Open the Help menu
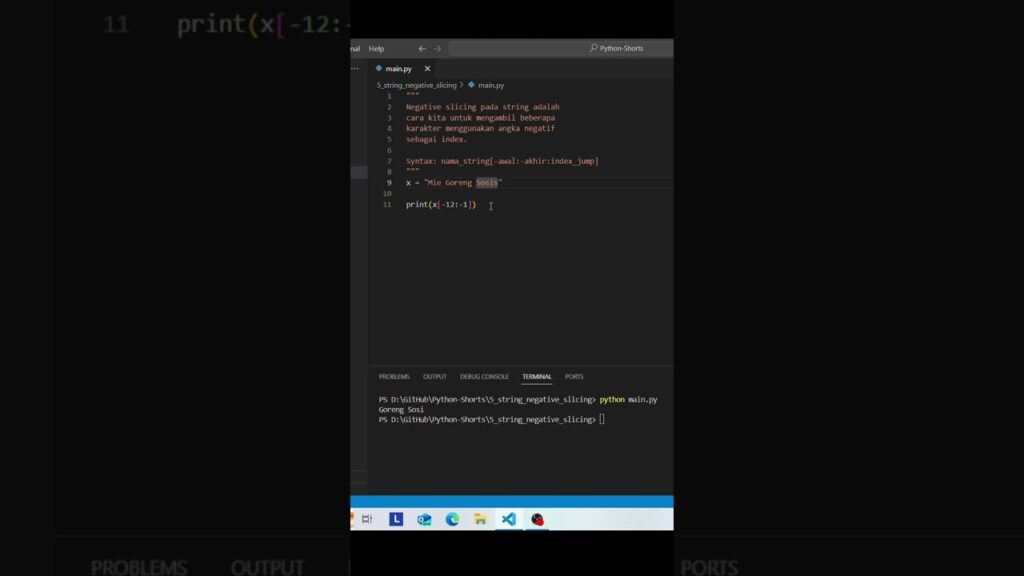Screen dimensions: 1024x576 (376, 48)
